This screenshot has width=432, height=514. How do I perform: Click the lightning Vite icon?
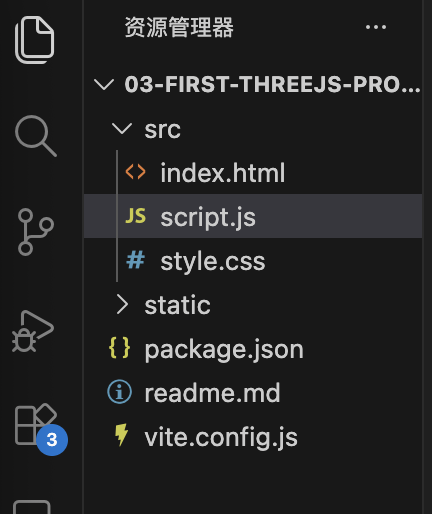(121, 435)
